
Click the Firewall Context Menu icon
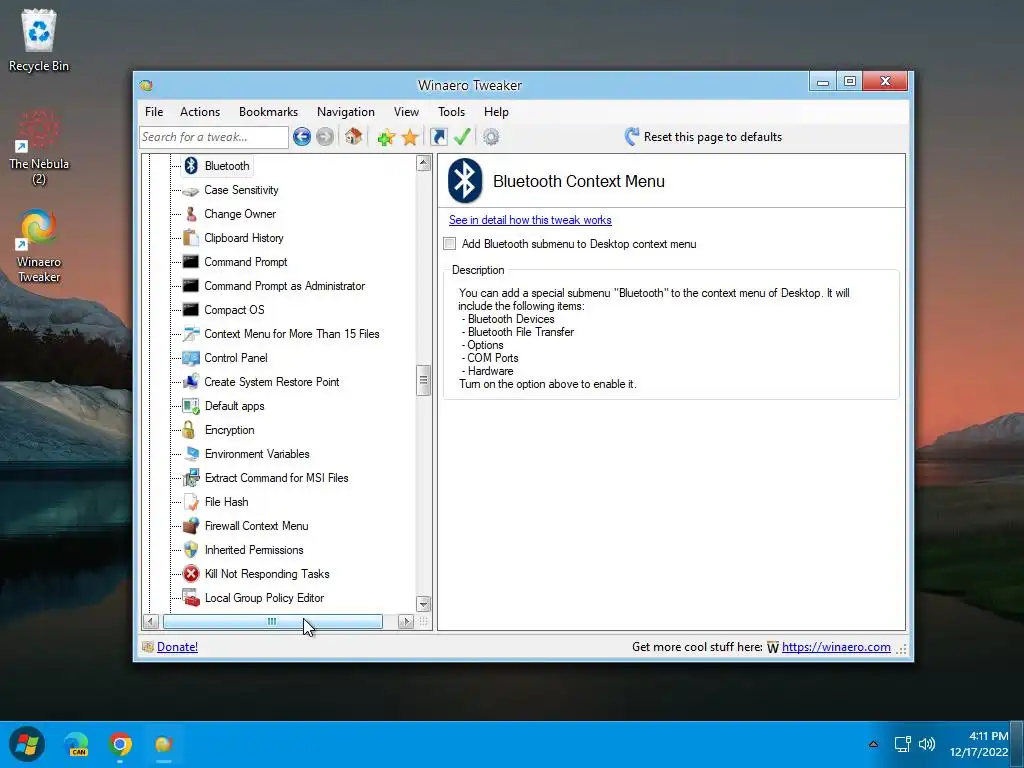tap(191, 526)
